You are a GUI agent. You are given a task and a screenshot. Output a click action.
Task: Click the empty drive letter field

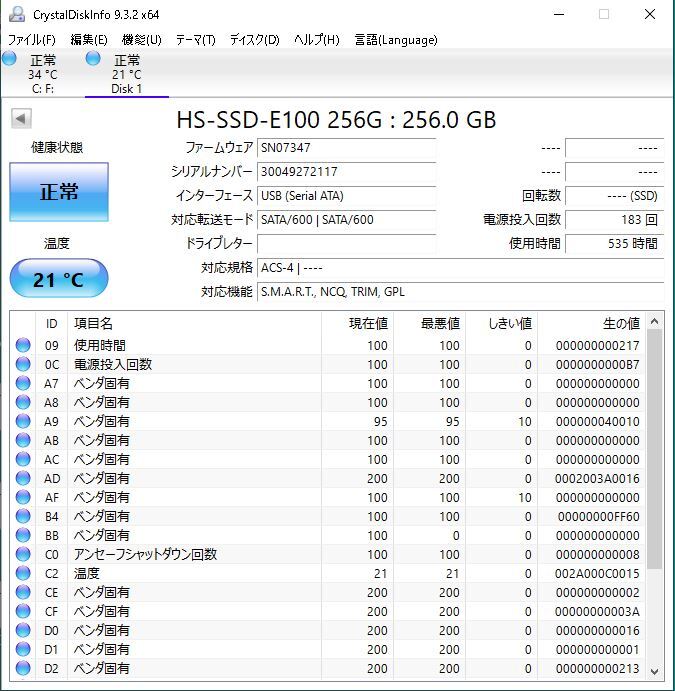tap(346, 243)
